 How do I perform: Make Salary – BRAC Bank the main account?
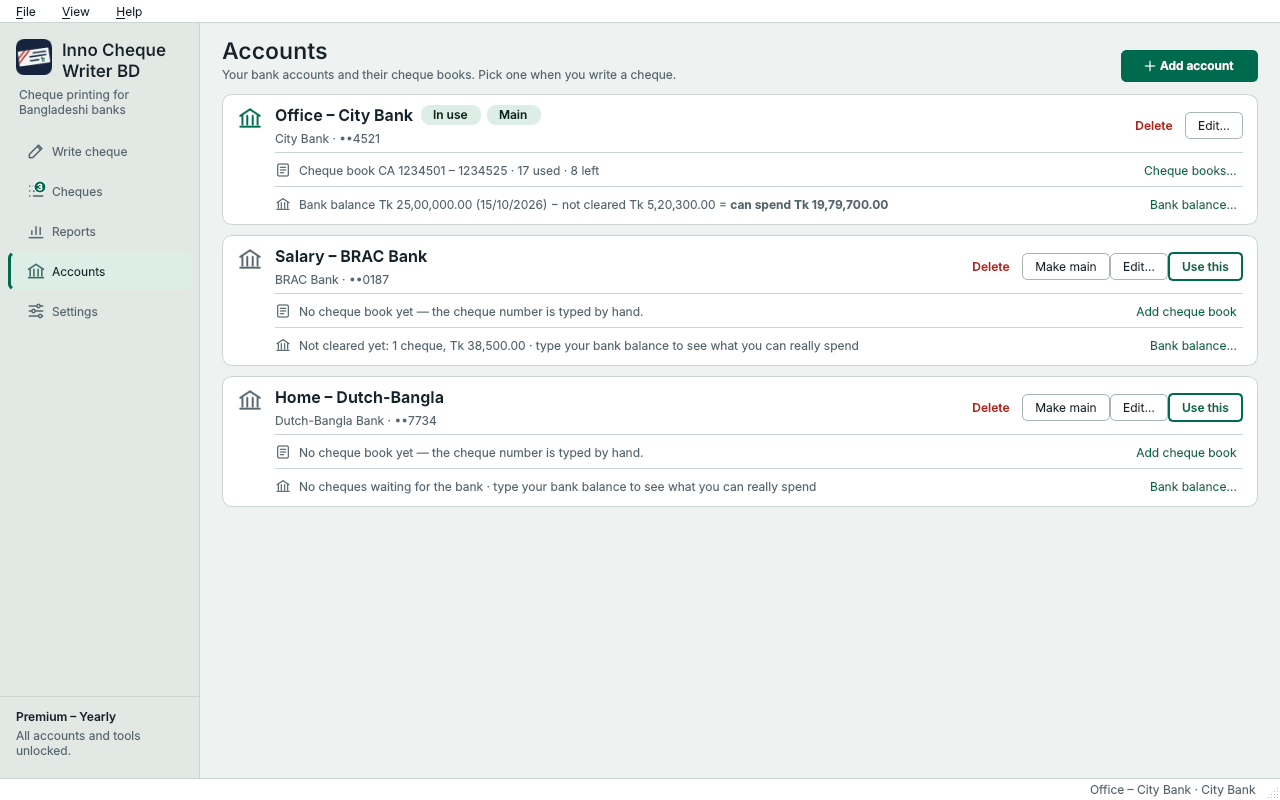pyautogui.click(x=1066, y=267)
